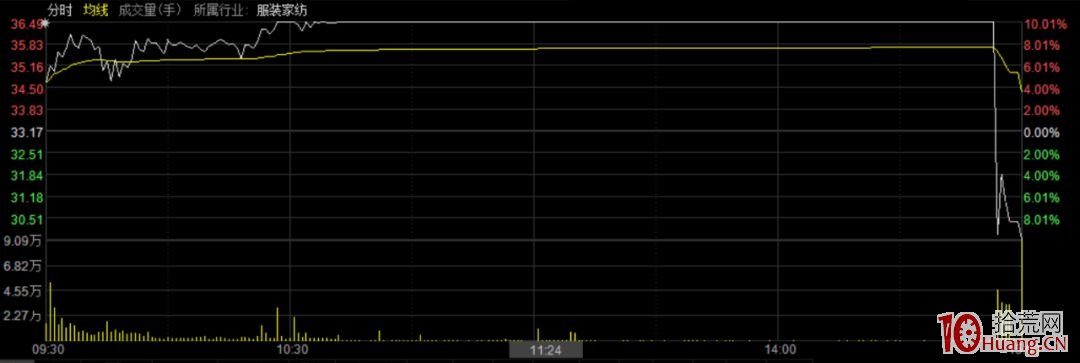This screenshot has height=363, width=1080.
Task: Click the 09:30 time axis label
Action: tap(48, 350)
